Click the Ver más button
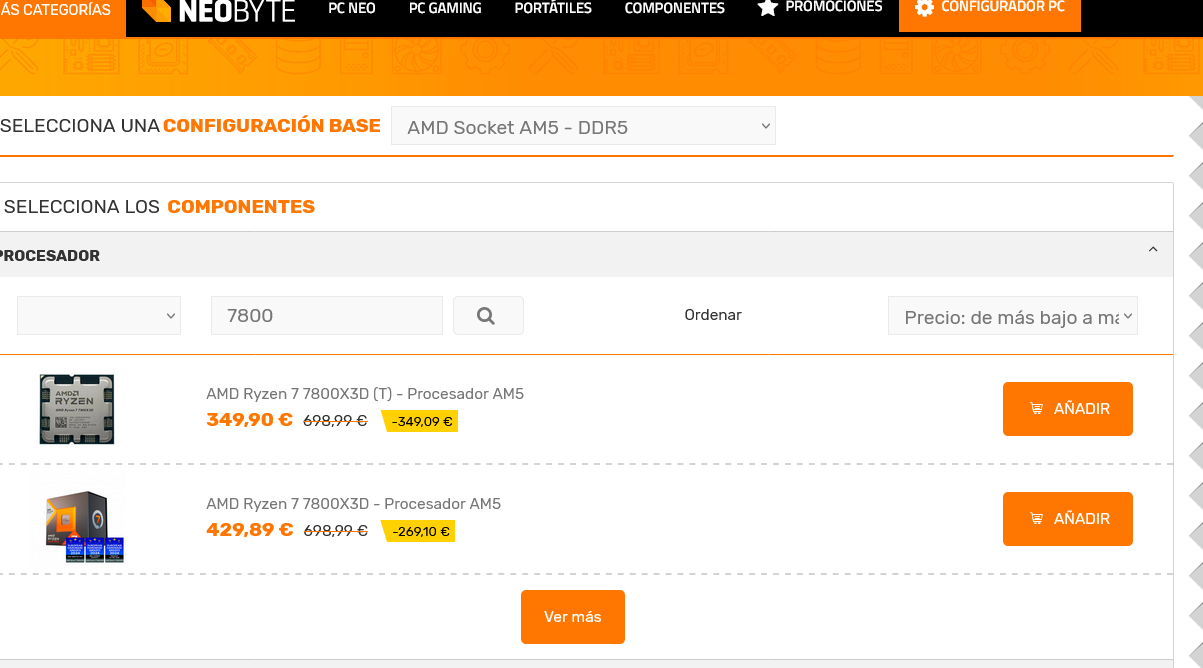This screenshot has height=668, width=1203. (573, 617)
